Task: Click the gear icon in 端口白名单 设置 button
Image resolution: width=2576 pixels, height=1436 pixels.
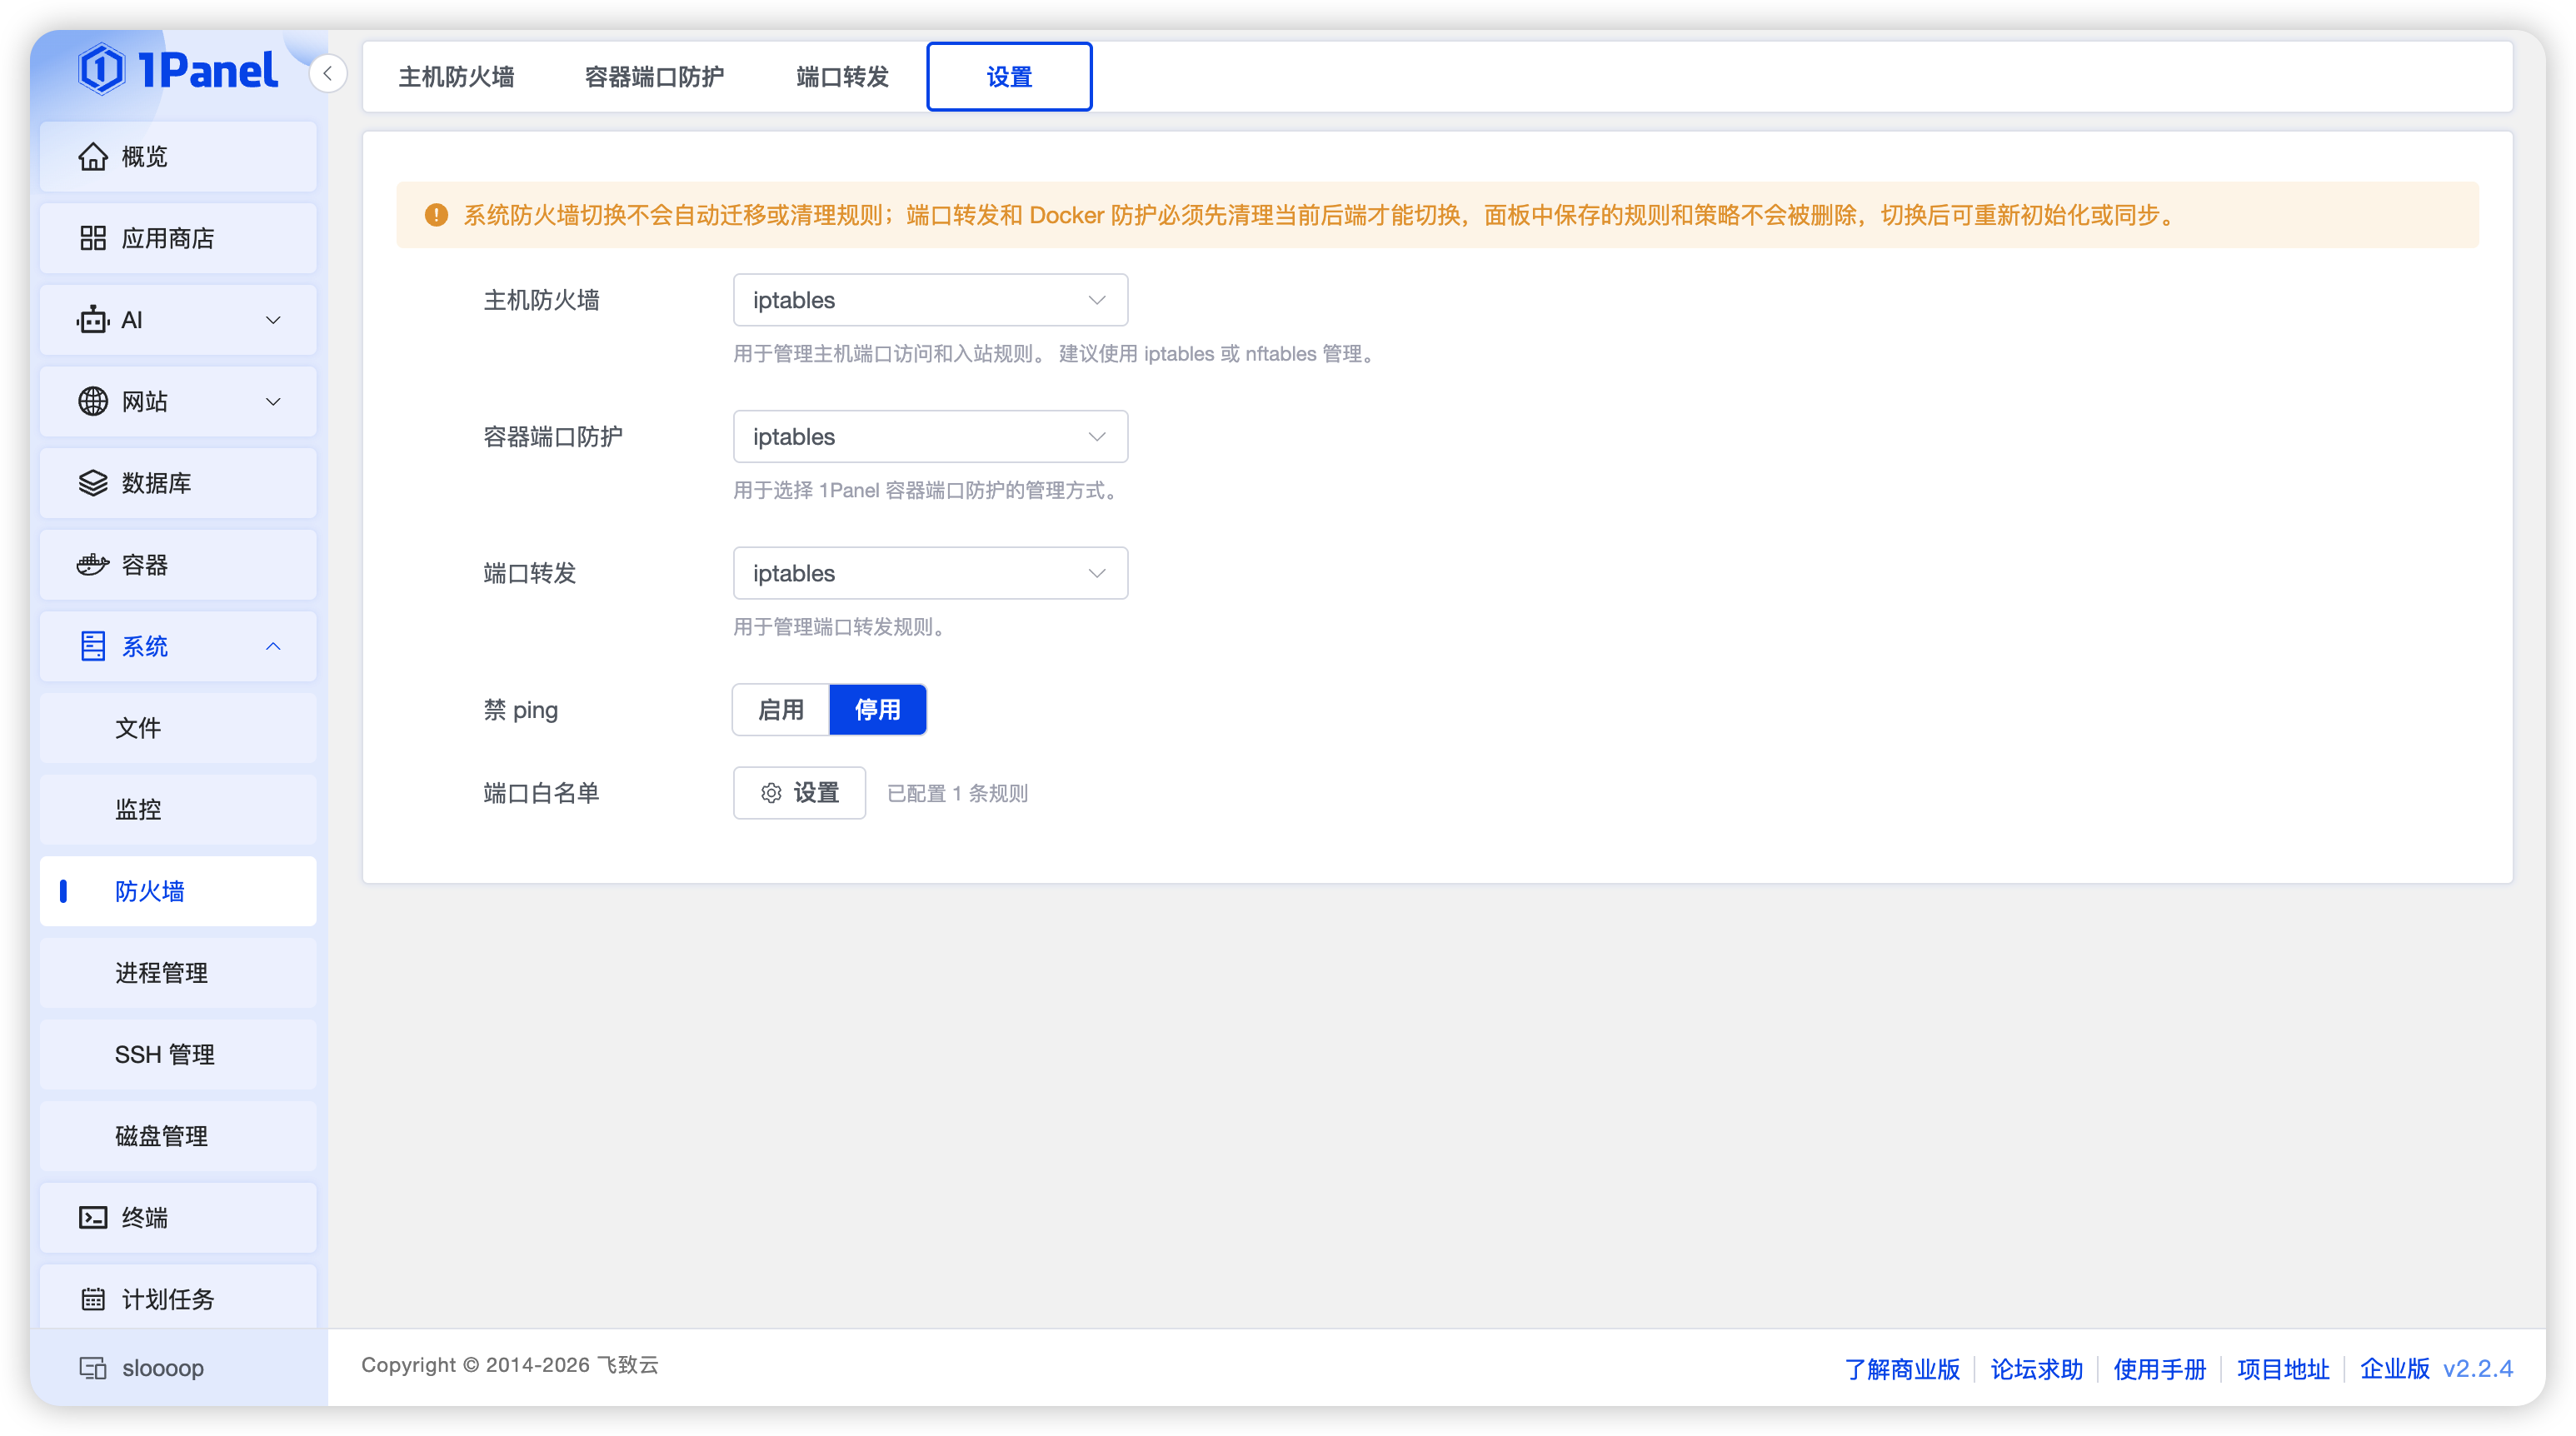Action: (771, 793)
